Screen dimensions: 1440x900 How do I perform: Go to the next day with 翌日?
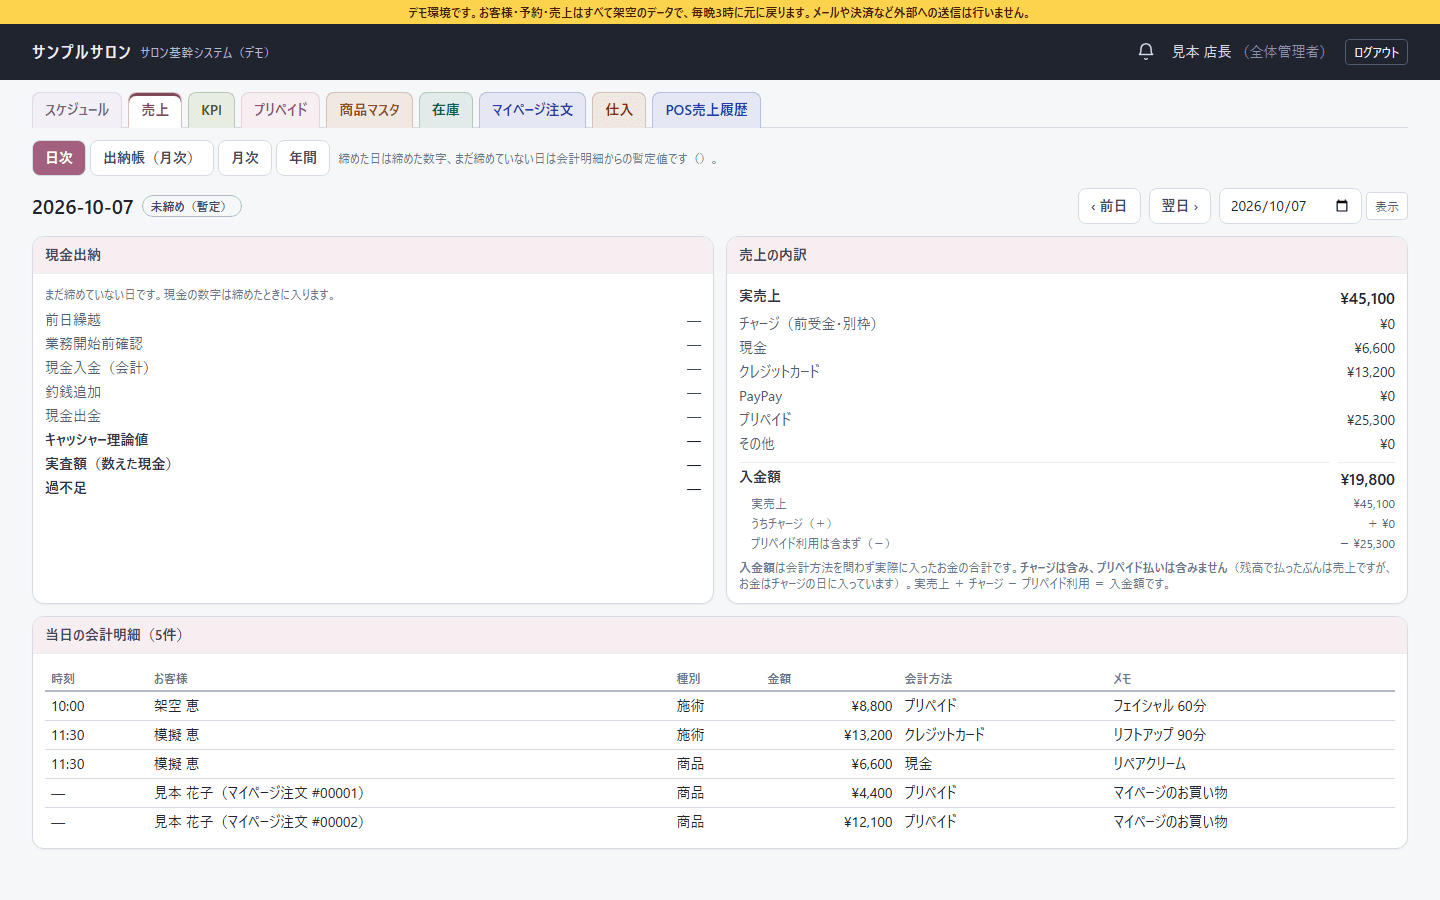1180,206
